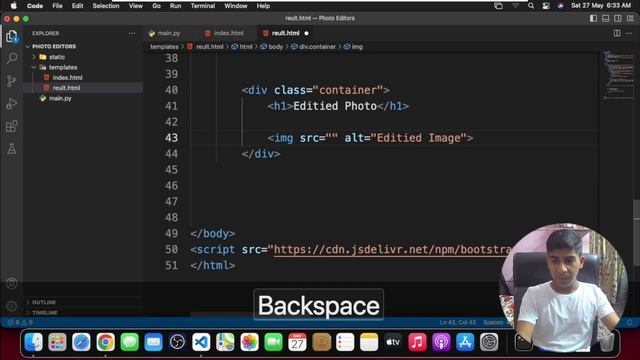Toggle primary side bar layout icon

(593, 18)
